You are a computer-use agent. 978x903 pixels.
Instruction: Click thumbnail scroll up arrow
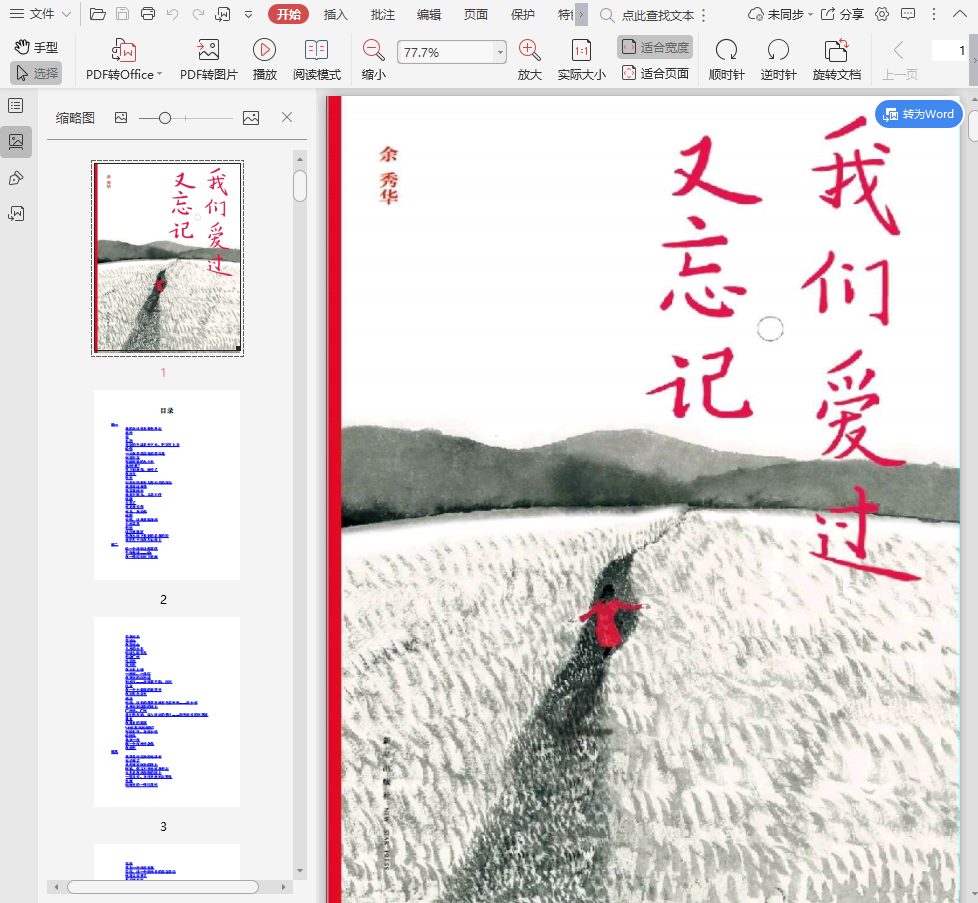[300, 160]
